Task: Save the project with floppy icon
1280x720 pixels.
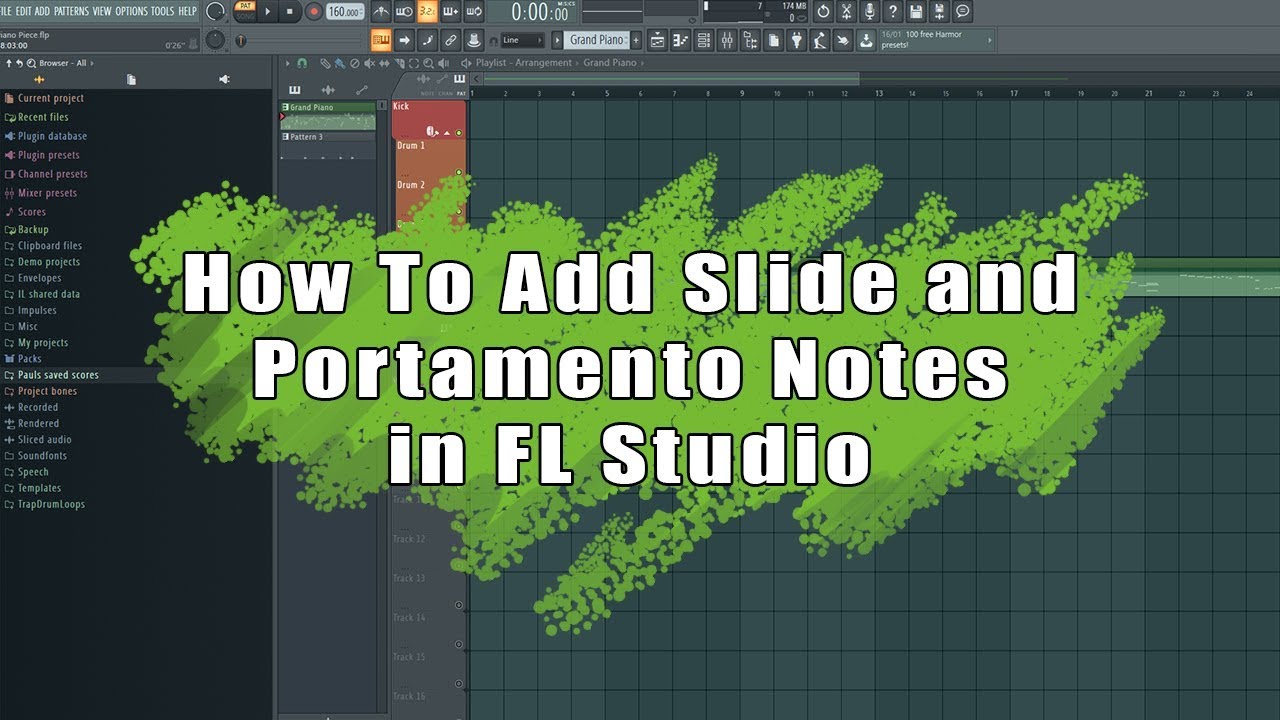Action: [x=916, y=12]
